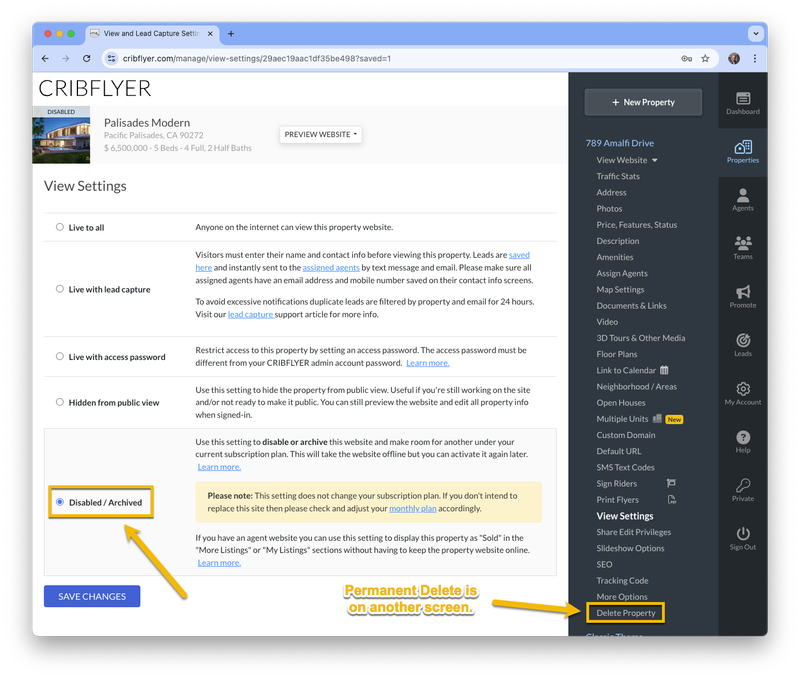Expand the View Website menu arrow

click(655, 160)
